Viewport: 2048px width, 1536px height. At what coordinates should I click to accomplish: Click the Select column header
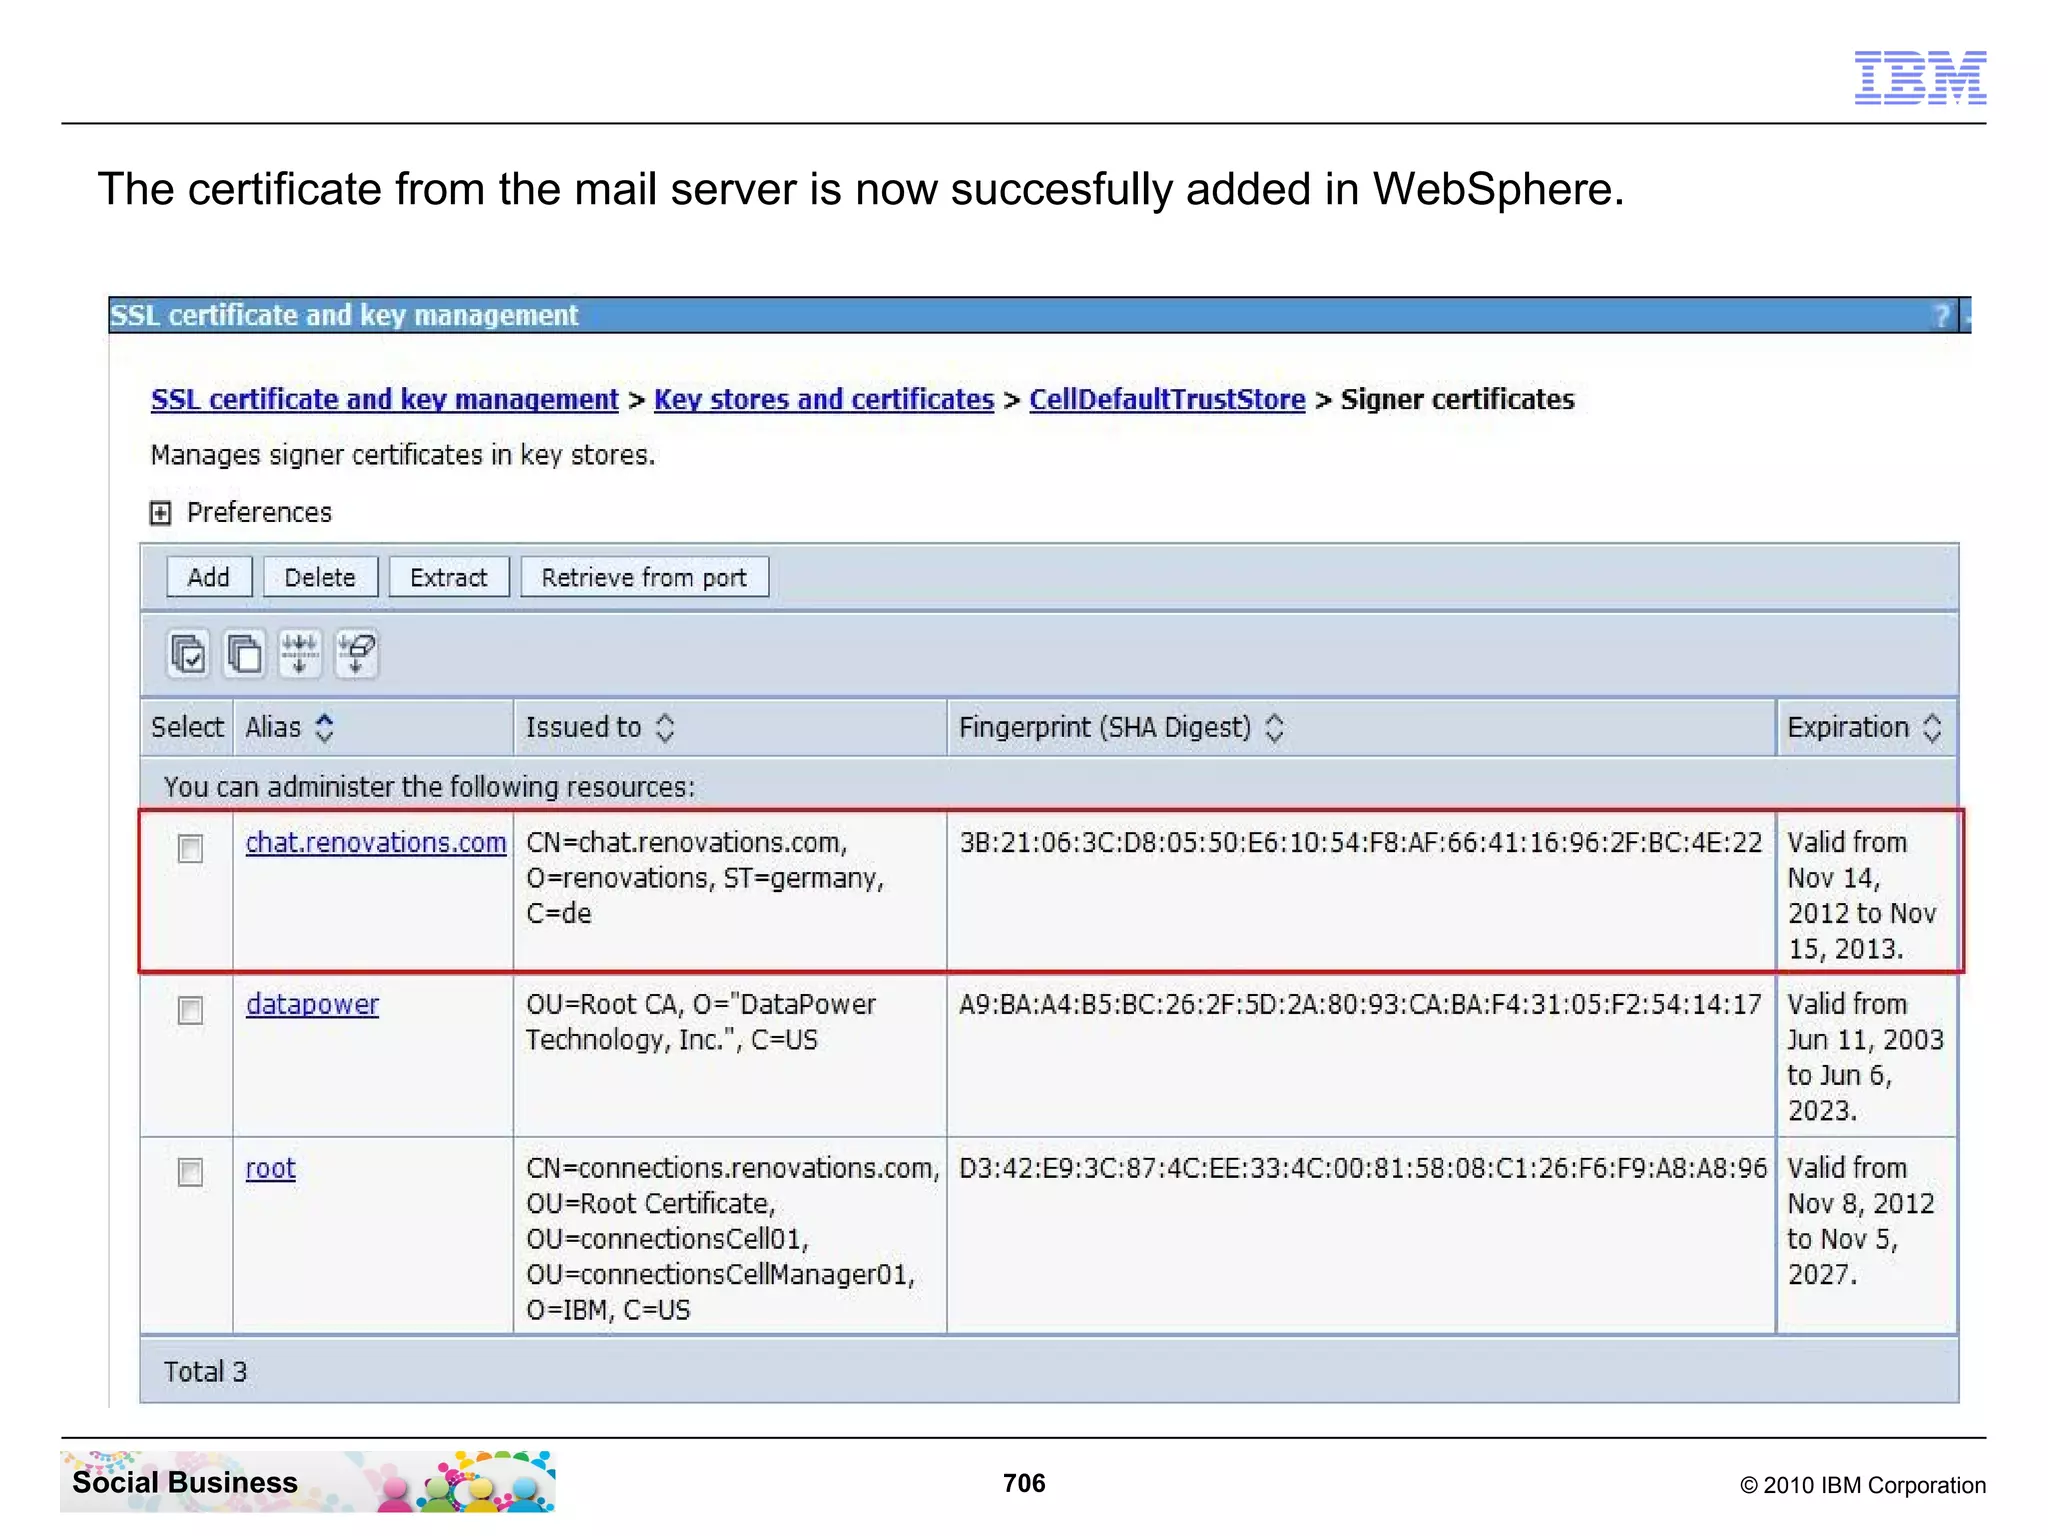pos(187,727)
